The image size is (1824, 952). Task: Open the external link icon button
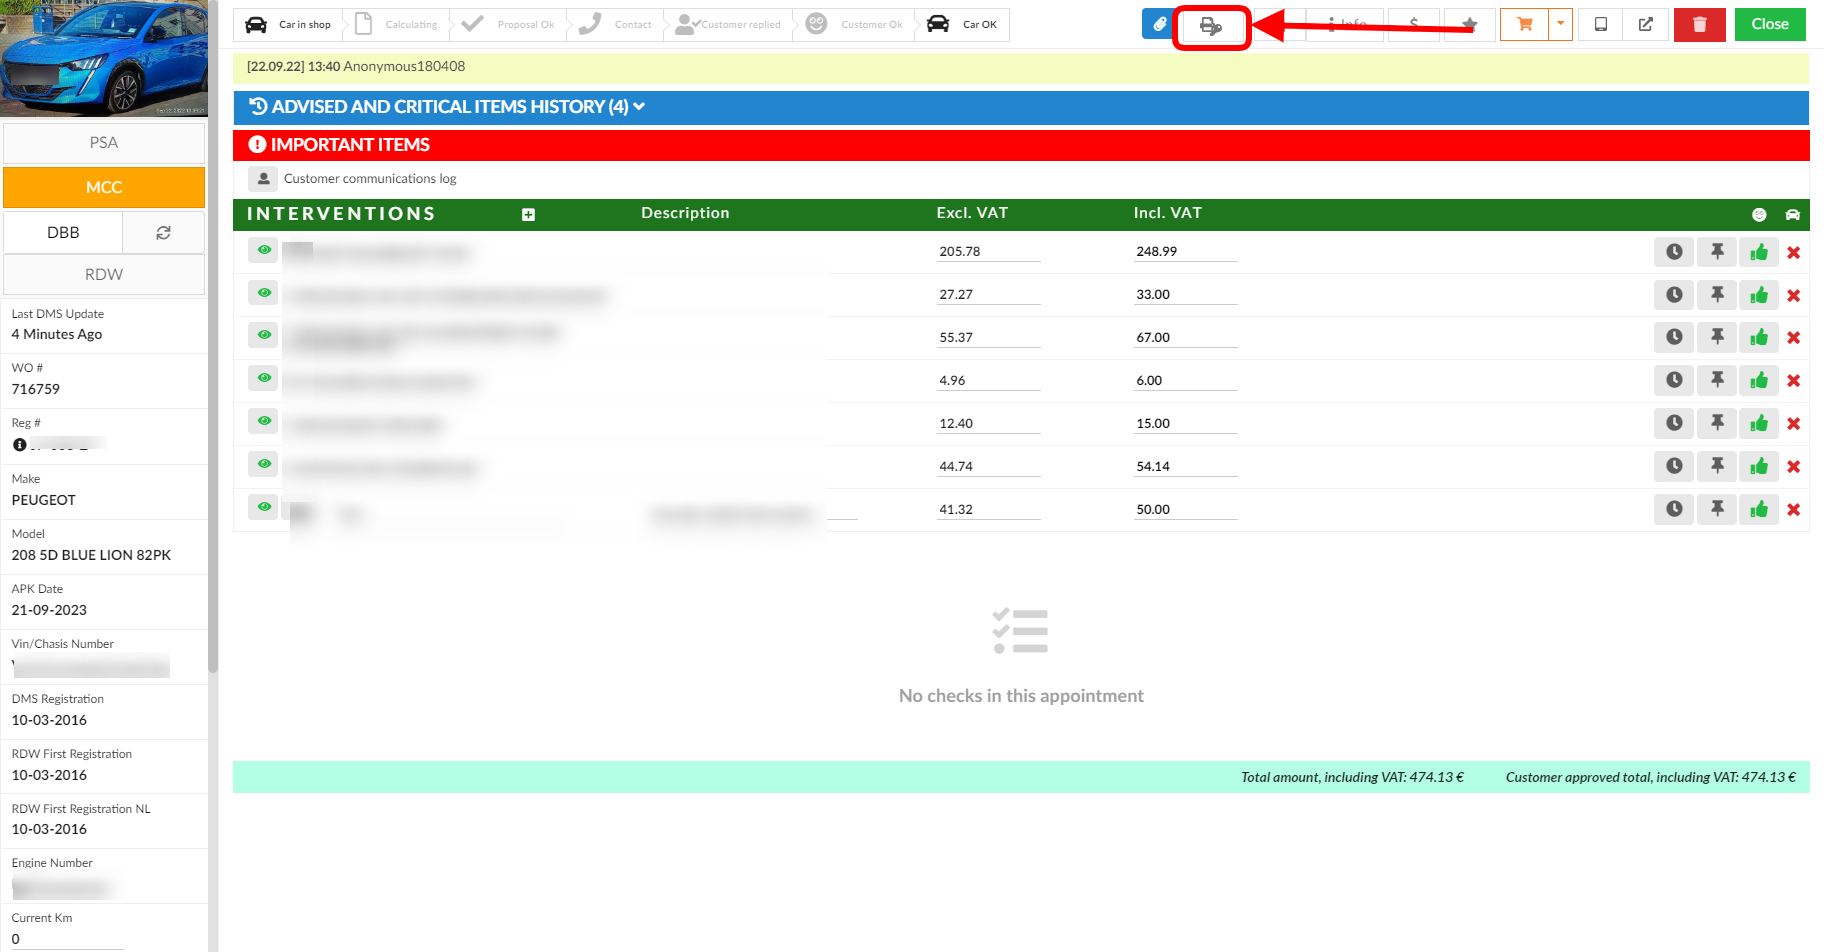click(1645, 25)
